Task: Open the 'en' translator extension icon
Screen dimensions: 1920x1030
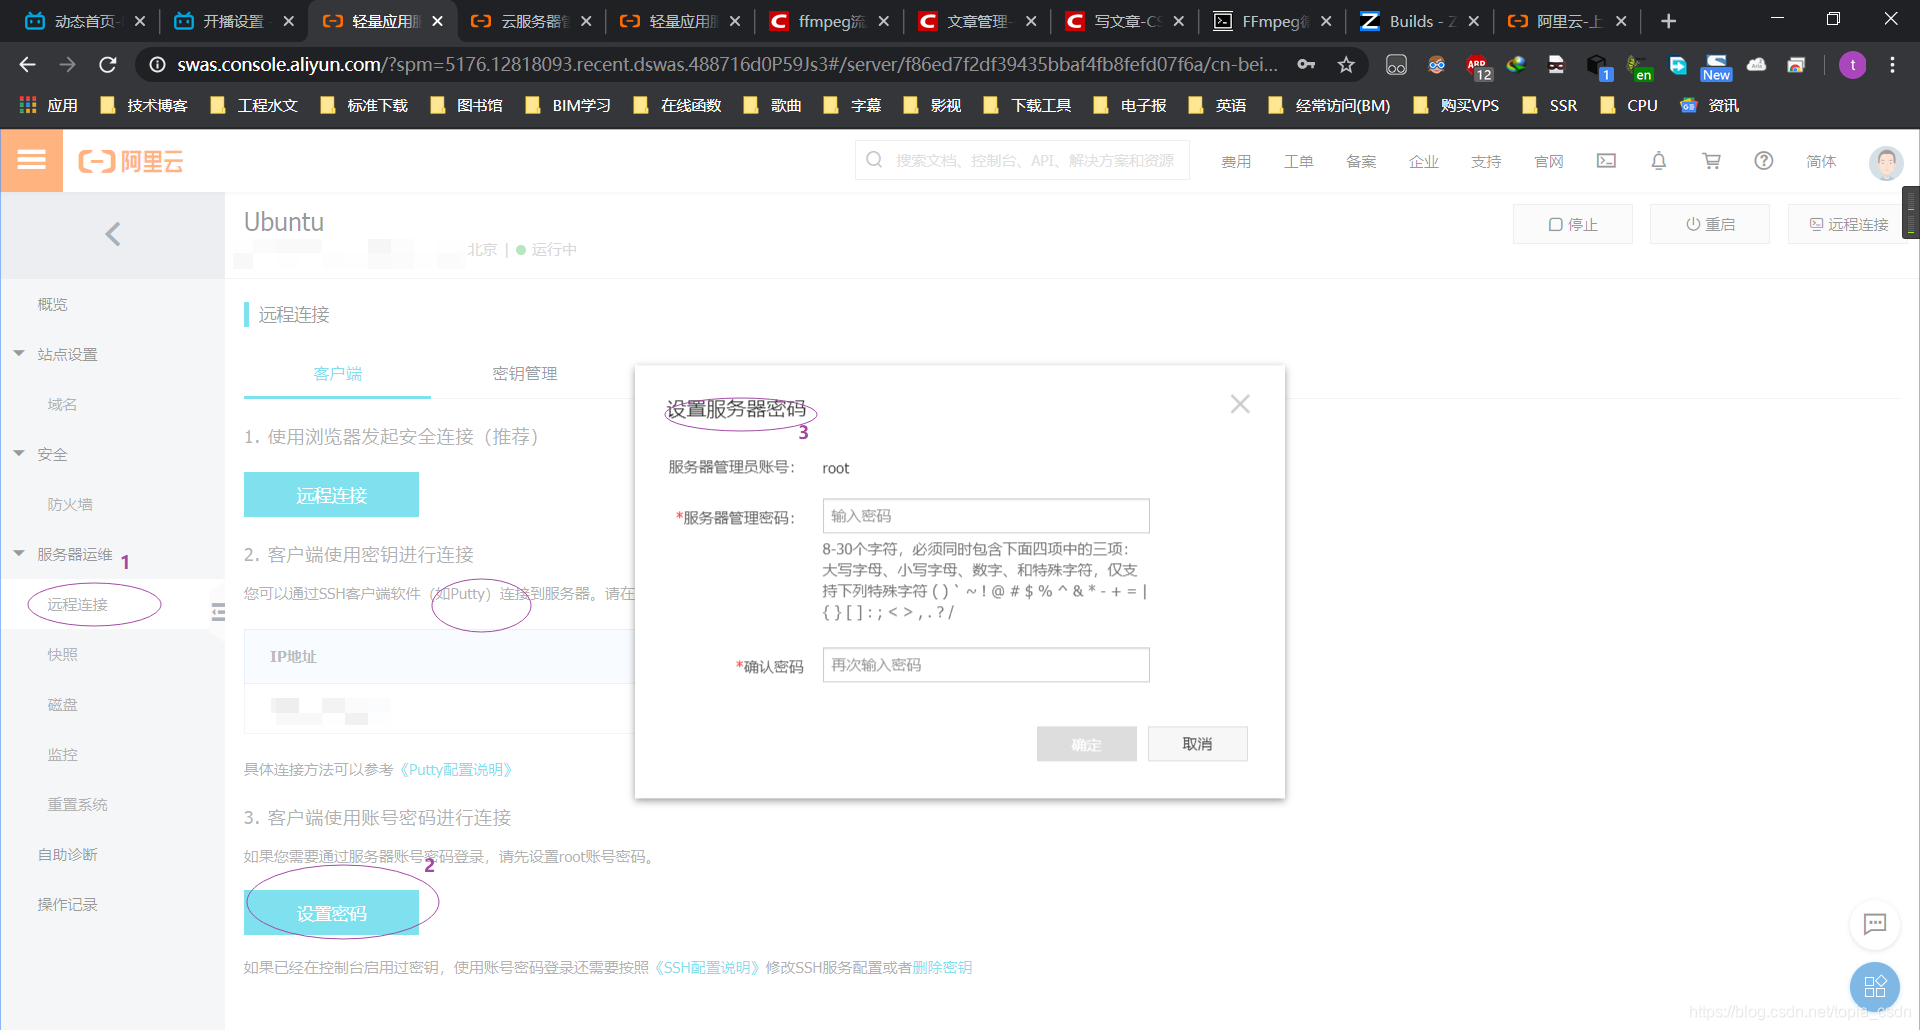Action: [1641, 65]
